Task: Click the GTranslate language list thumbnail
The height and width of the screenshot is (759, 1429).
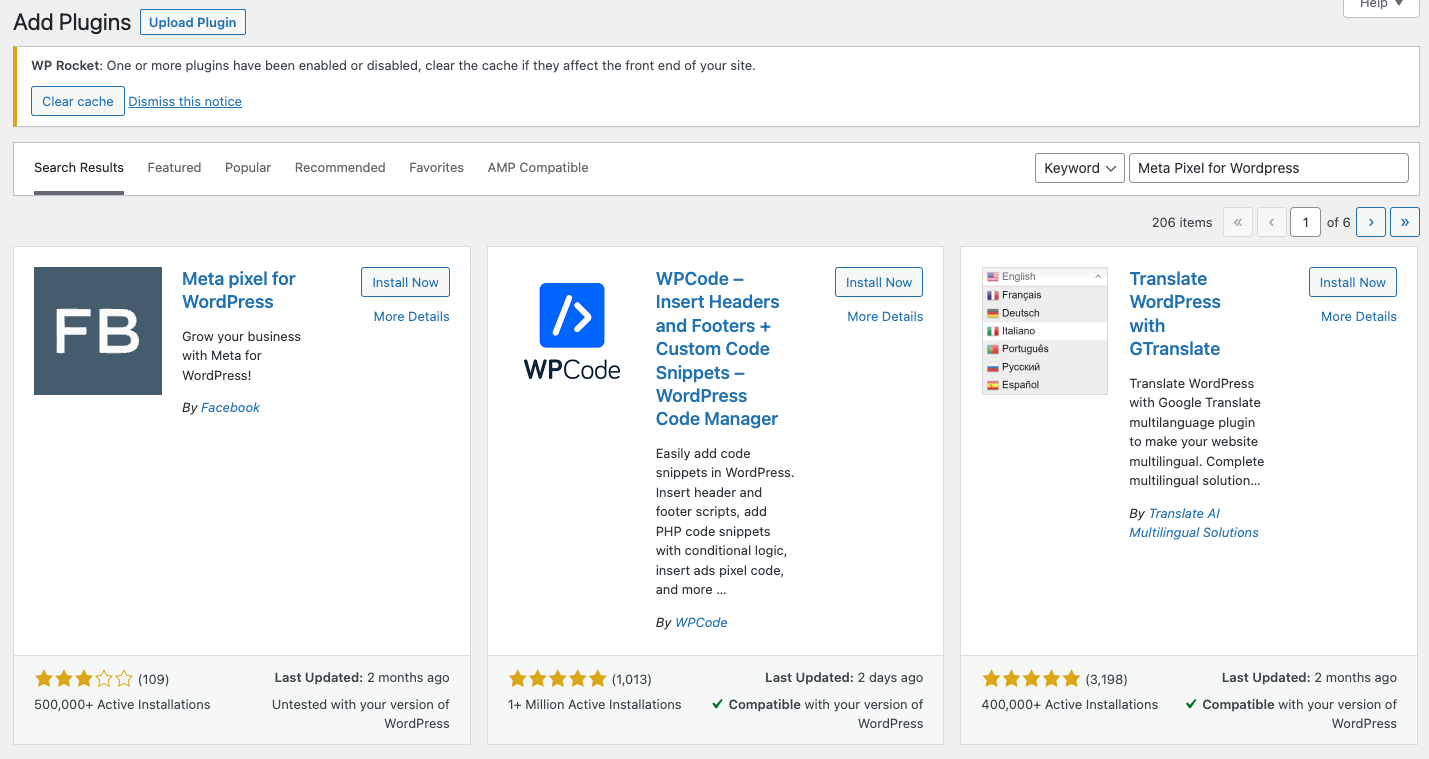Action: pos(1045,331)
